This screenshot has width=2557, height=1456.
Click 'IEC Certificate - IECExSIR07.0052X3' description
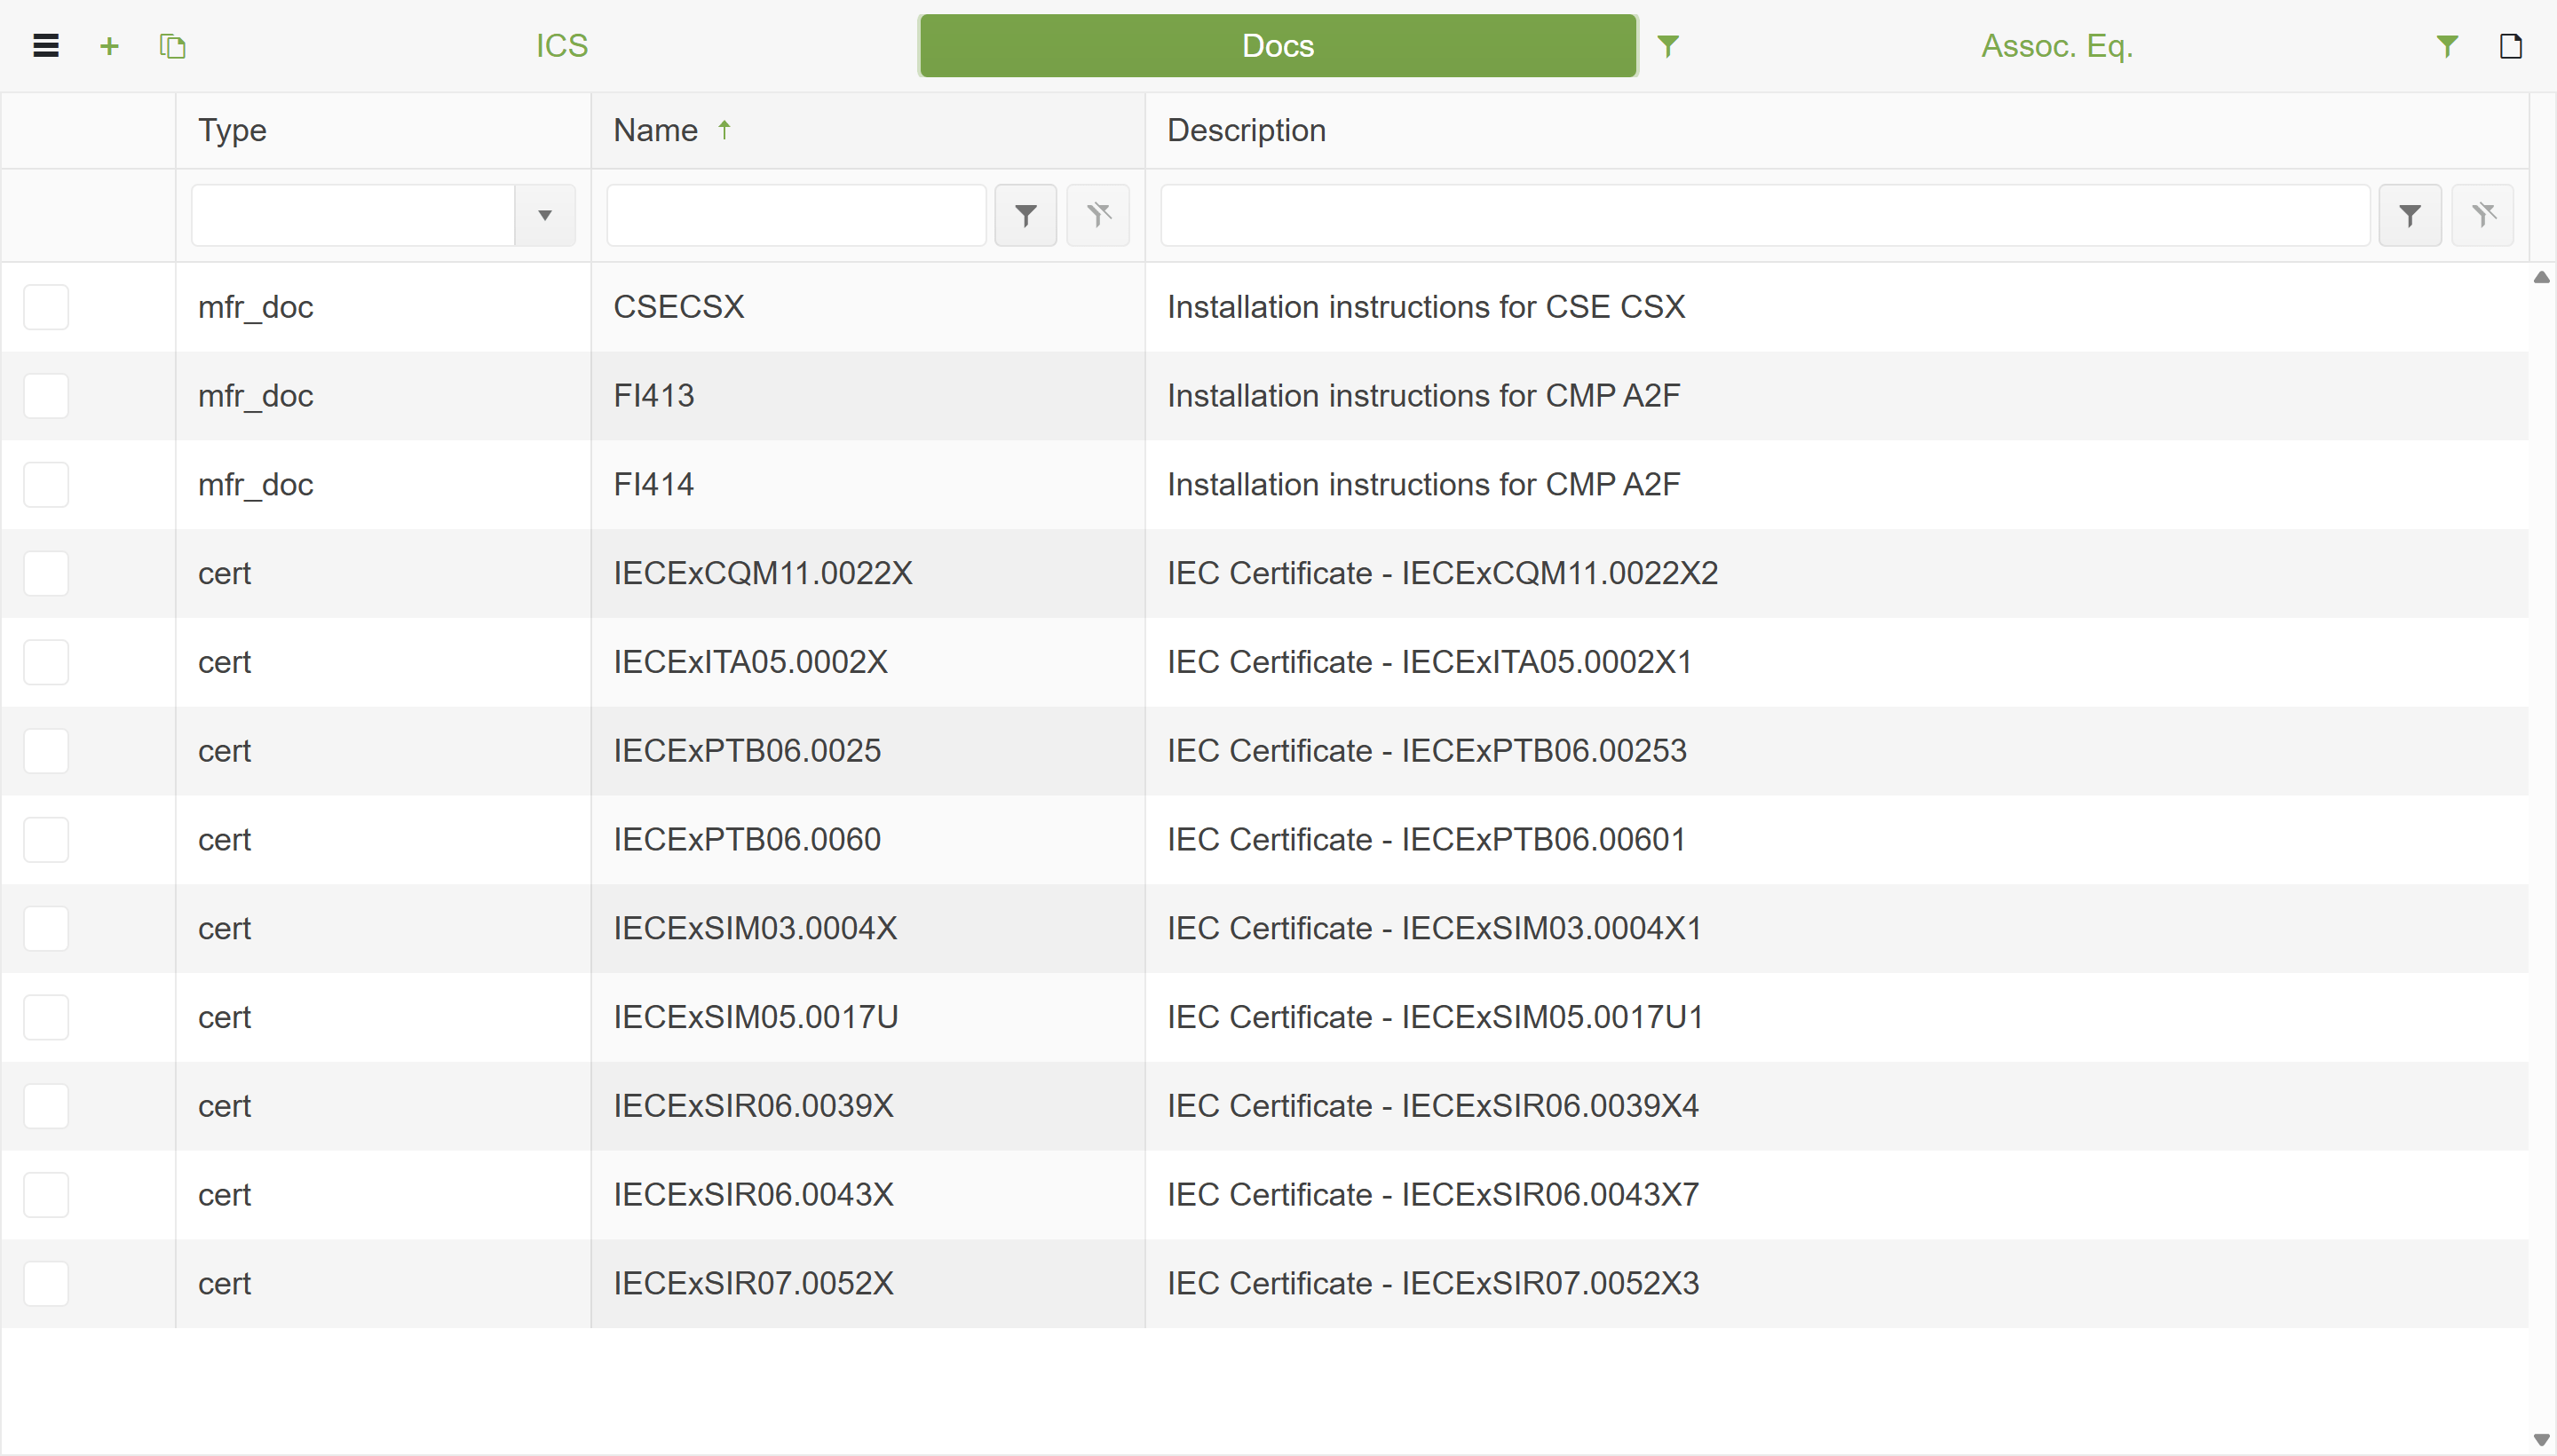[x=1837, y=1284]
